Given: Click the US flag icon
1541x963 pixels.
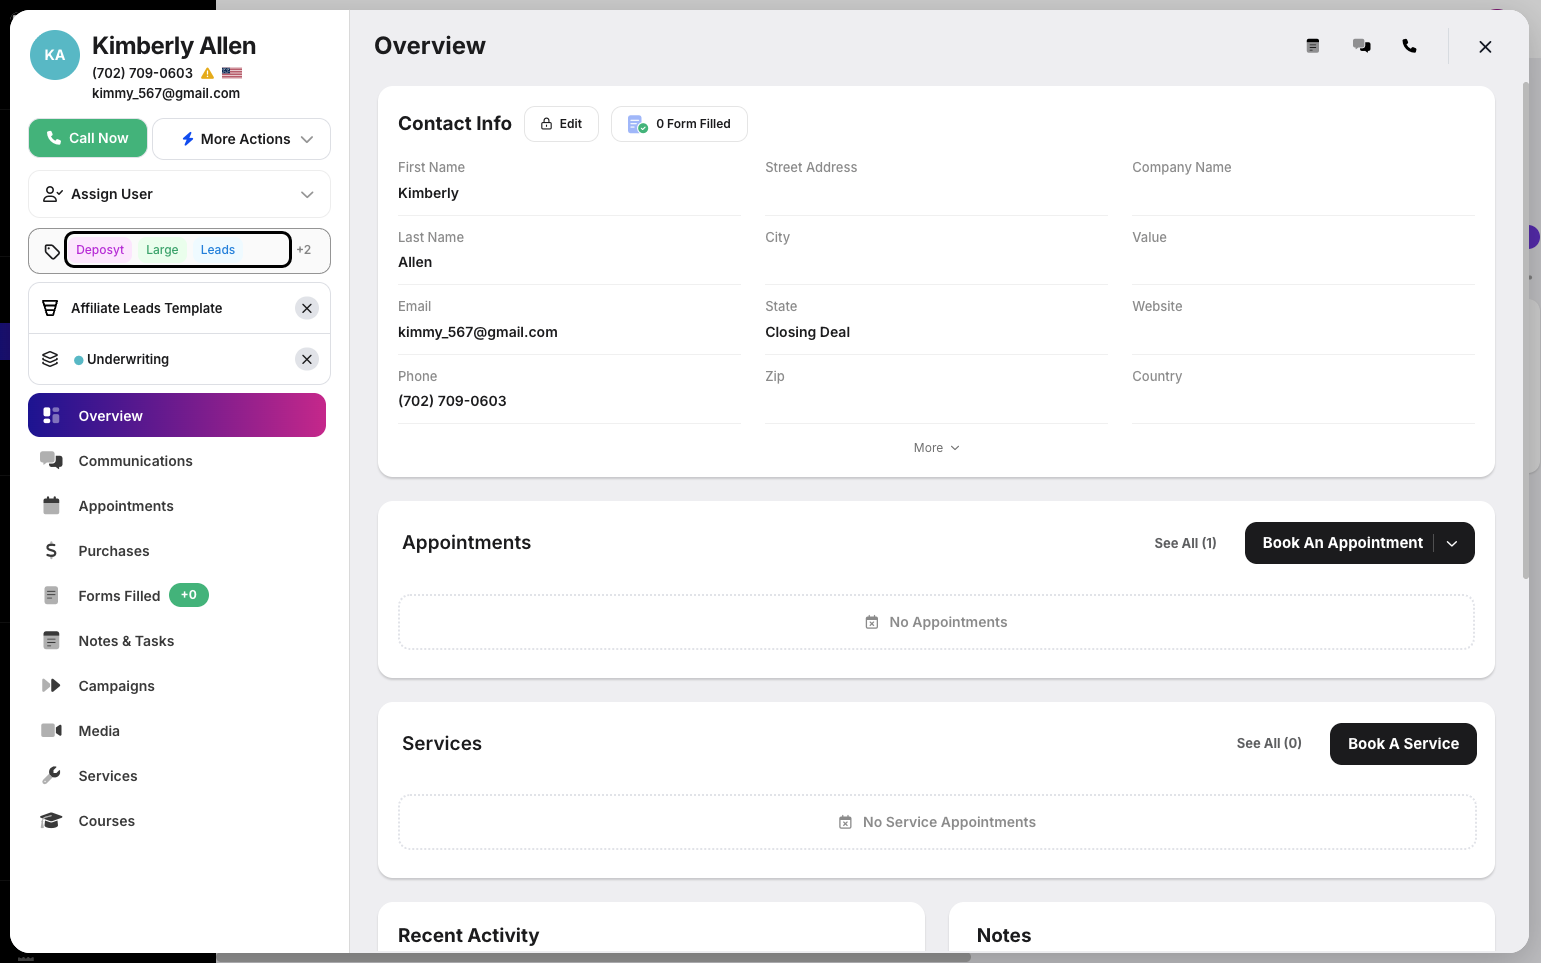Looking at the screenshot, I should (232, 73).
